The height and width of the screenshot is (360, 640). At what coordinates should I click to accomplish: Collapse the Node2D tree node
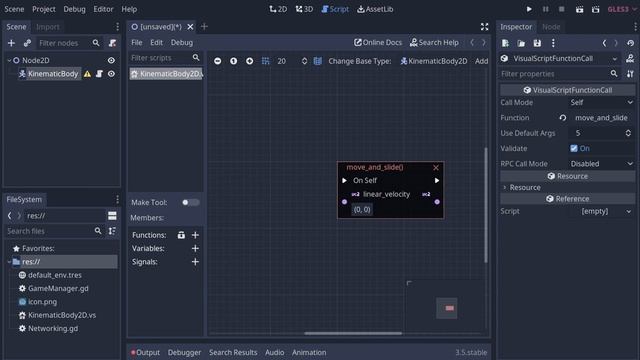9,60
